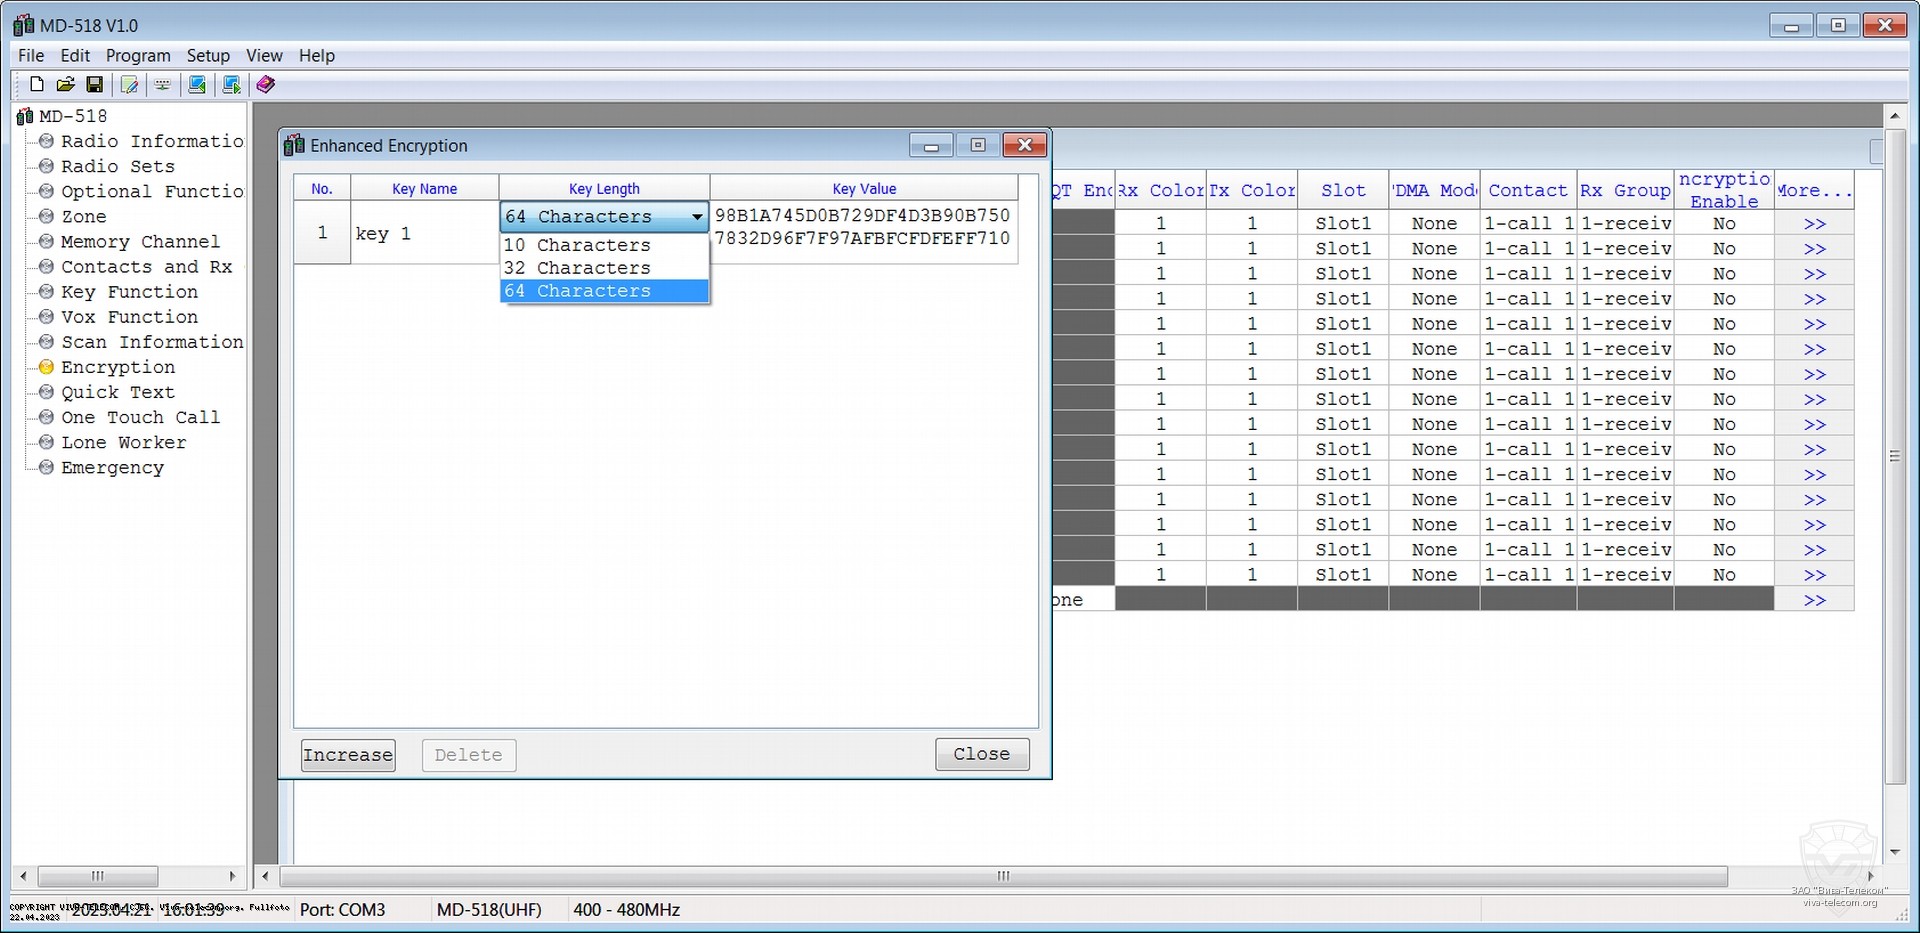The image size is (1920, 933).
Task: Select Encryption in the left tree
Action: [x=117, y=367]
